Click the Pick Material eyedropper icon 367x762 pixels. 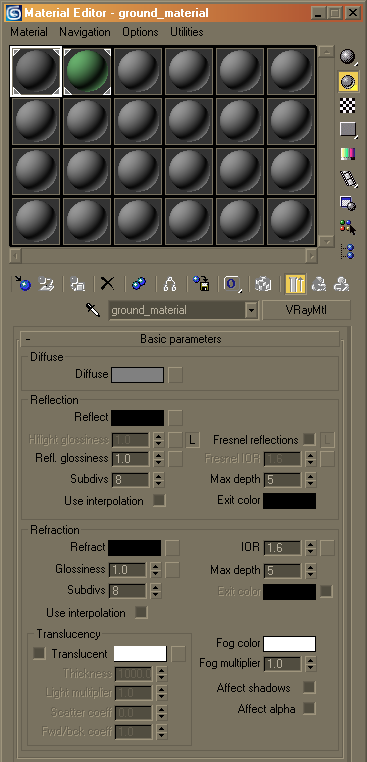pos(93,310)
